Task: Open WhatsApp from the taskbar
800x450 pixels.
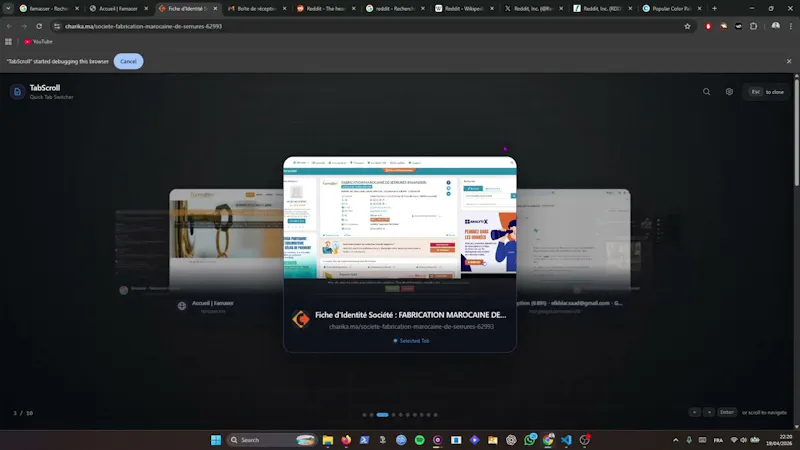Action: [530, 440]
